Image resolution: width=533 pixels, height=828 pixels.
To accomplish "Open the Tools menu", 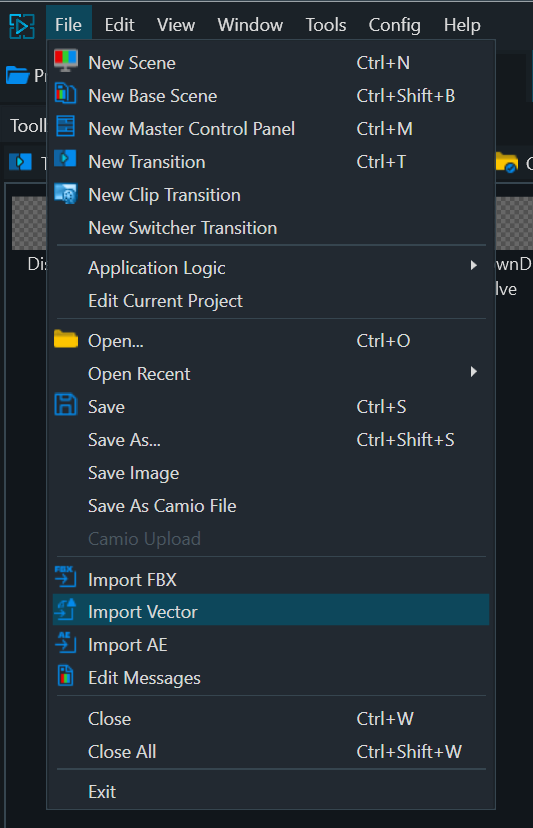I will tap(326, 25).
